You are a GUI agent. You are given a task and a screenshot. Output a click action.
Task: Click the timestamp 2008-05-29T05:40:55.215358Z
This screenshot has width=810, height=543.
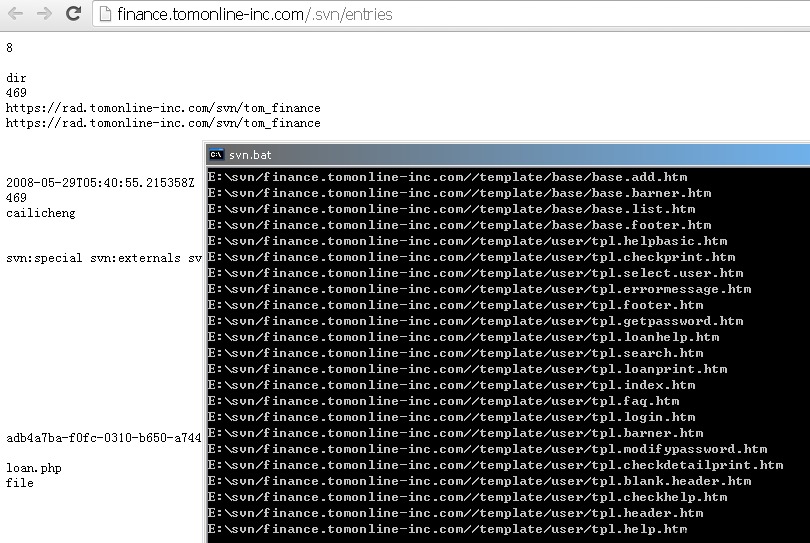click(x=100, y=182)
